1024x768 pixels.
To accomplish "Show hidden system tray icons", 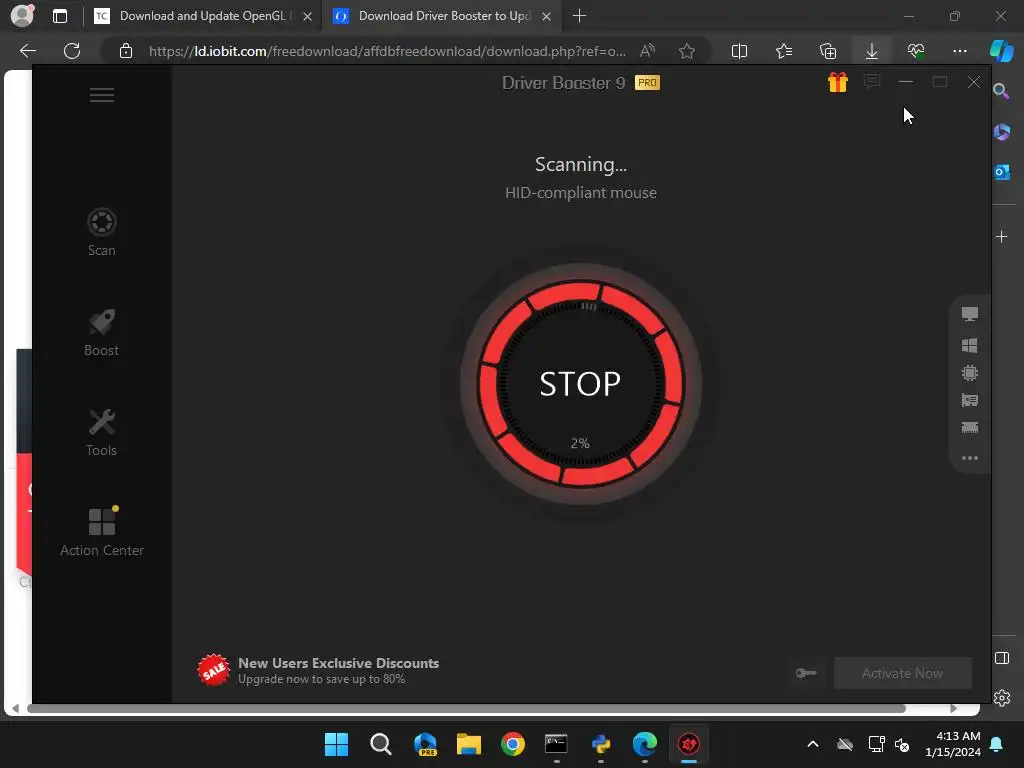I will 812,744.
